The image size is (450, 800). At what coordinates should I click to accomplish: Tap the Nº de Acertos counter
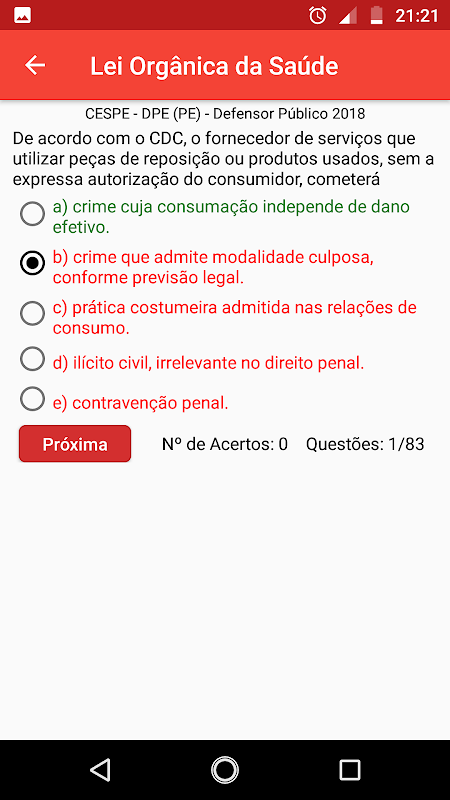tap(225, 444)
